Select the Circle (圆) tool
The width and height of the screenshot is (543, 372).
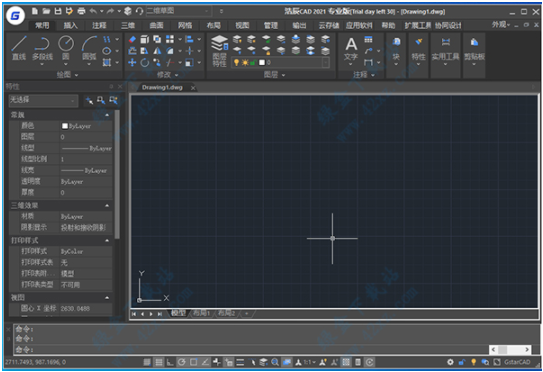point(66,49)
